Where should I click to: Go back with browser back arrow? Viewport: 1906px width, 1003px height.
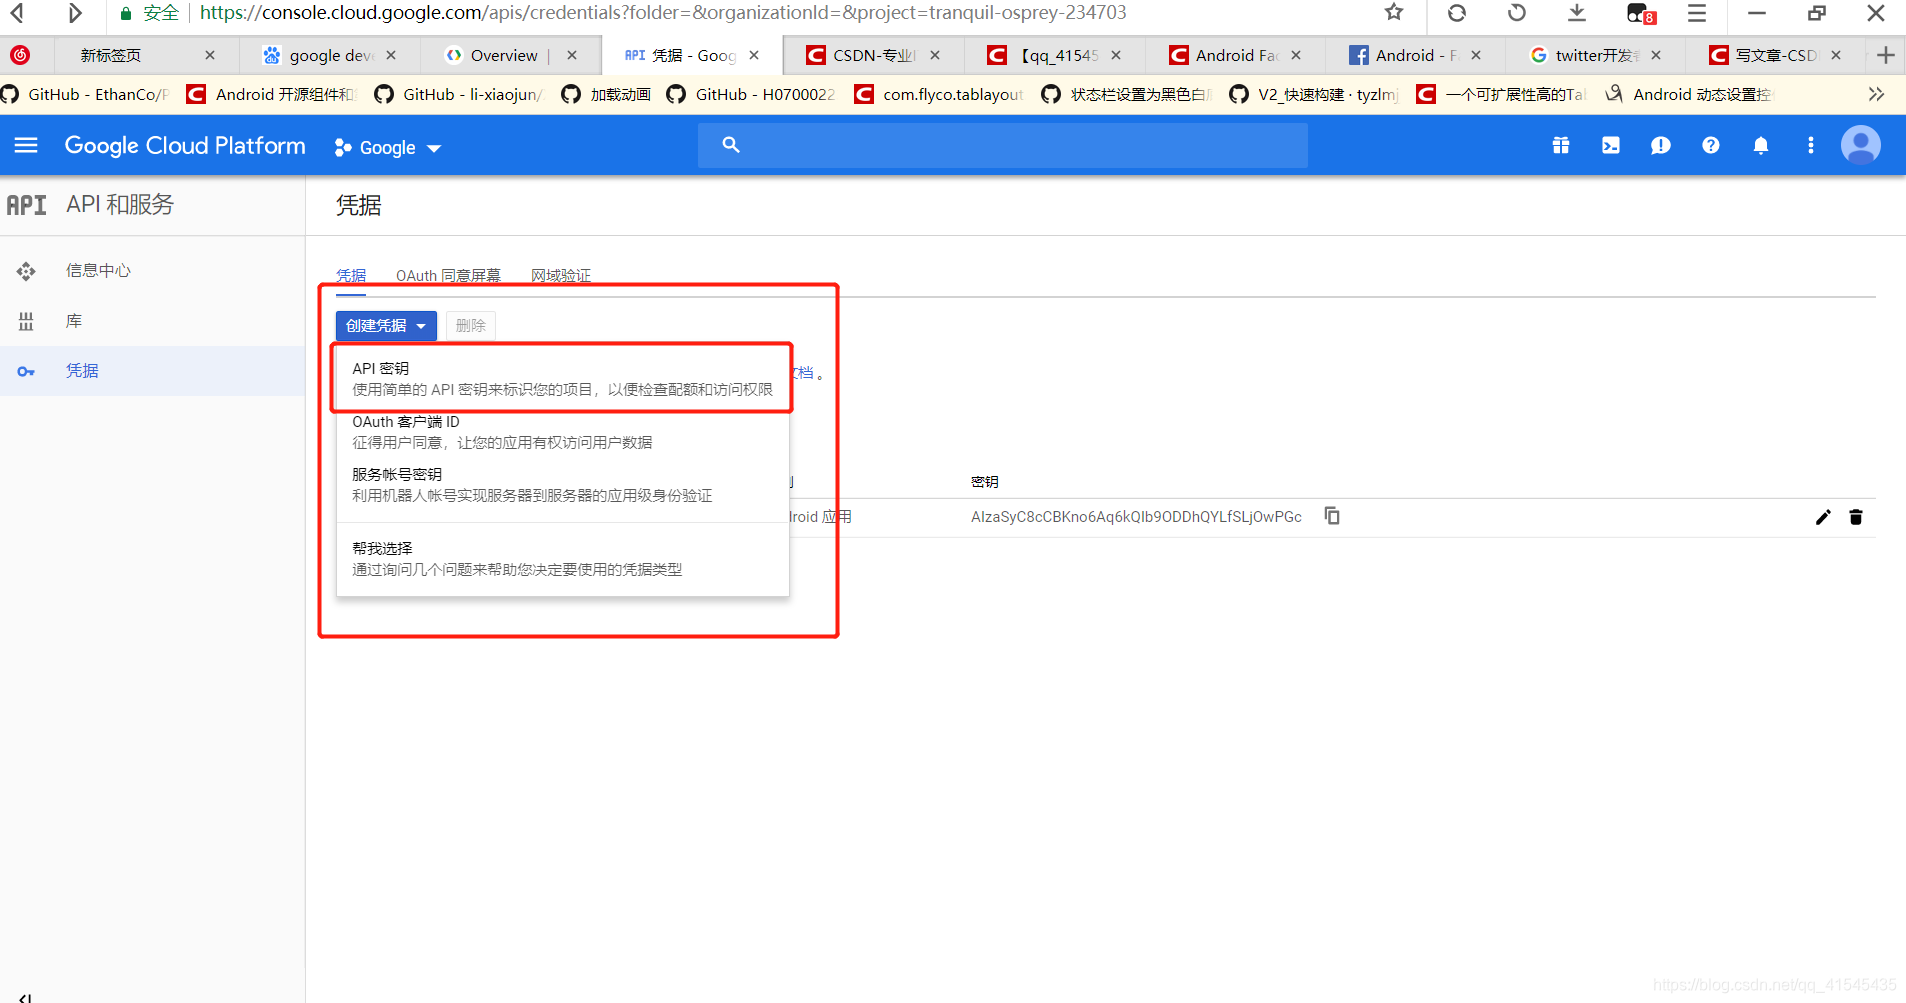17,14
